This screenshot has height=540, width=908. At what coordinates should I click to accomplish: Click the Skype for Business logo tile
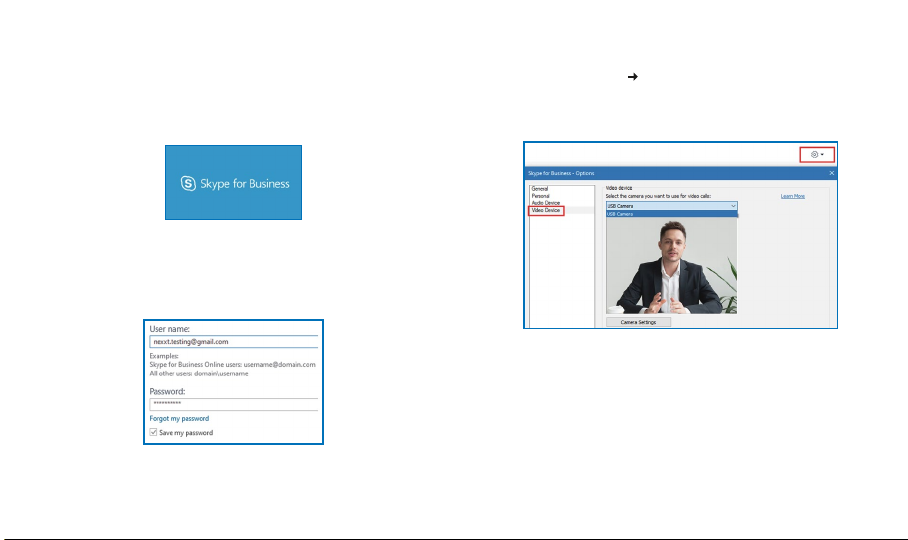(x=233, y=182)
